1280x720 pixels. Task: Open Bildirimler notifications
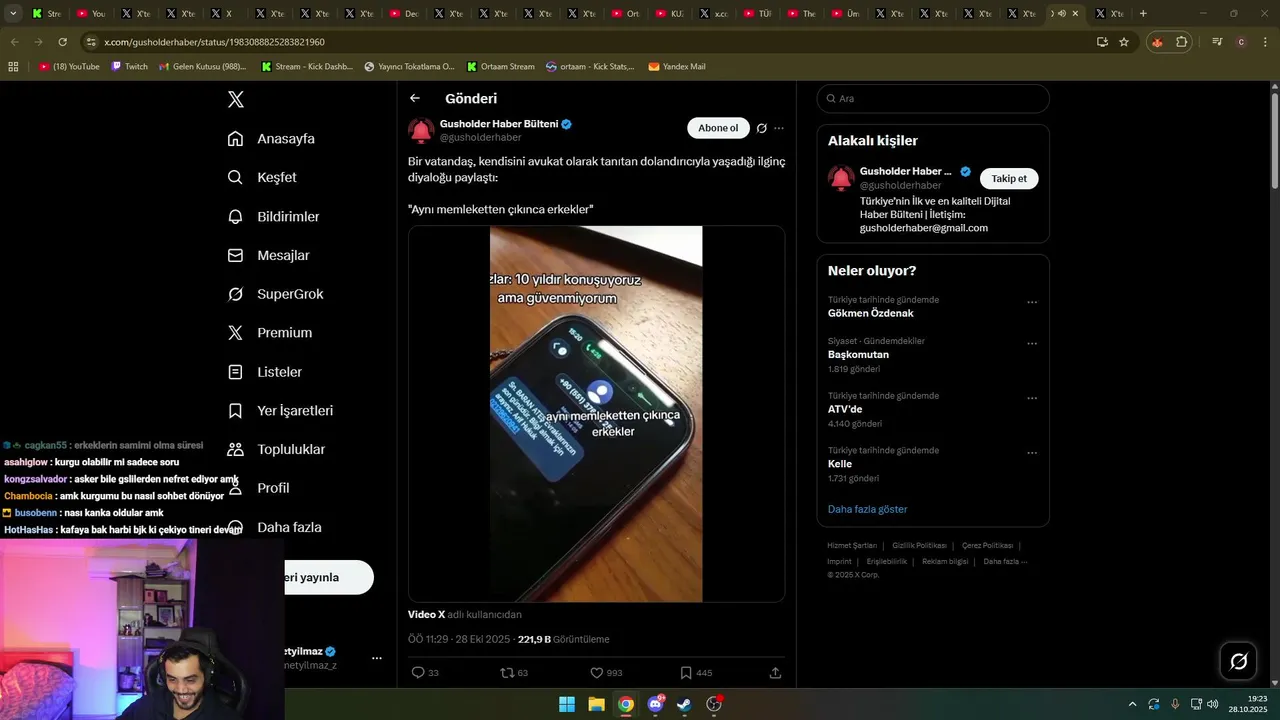click(273, 216)
